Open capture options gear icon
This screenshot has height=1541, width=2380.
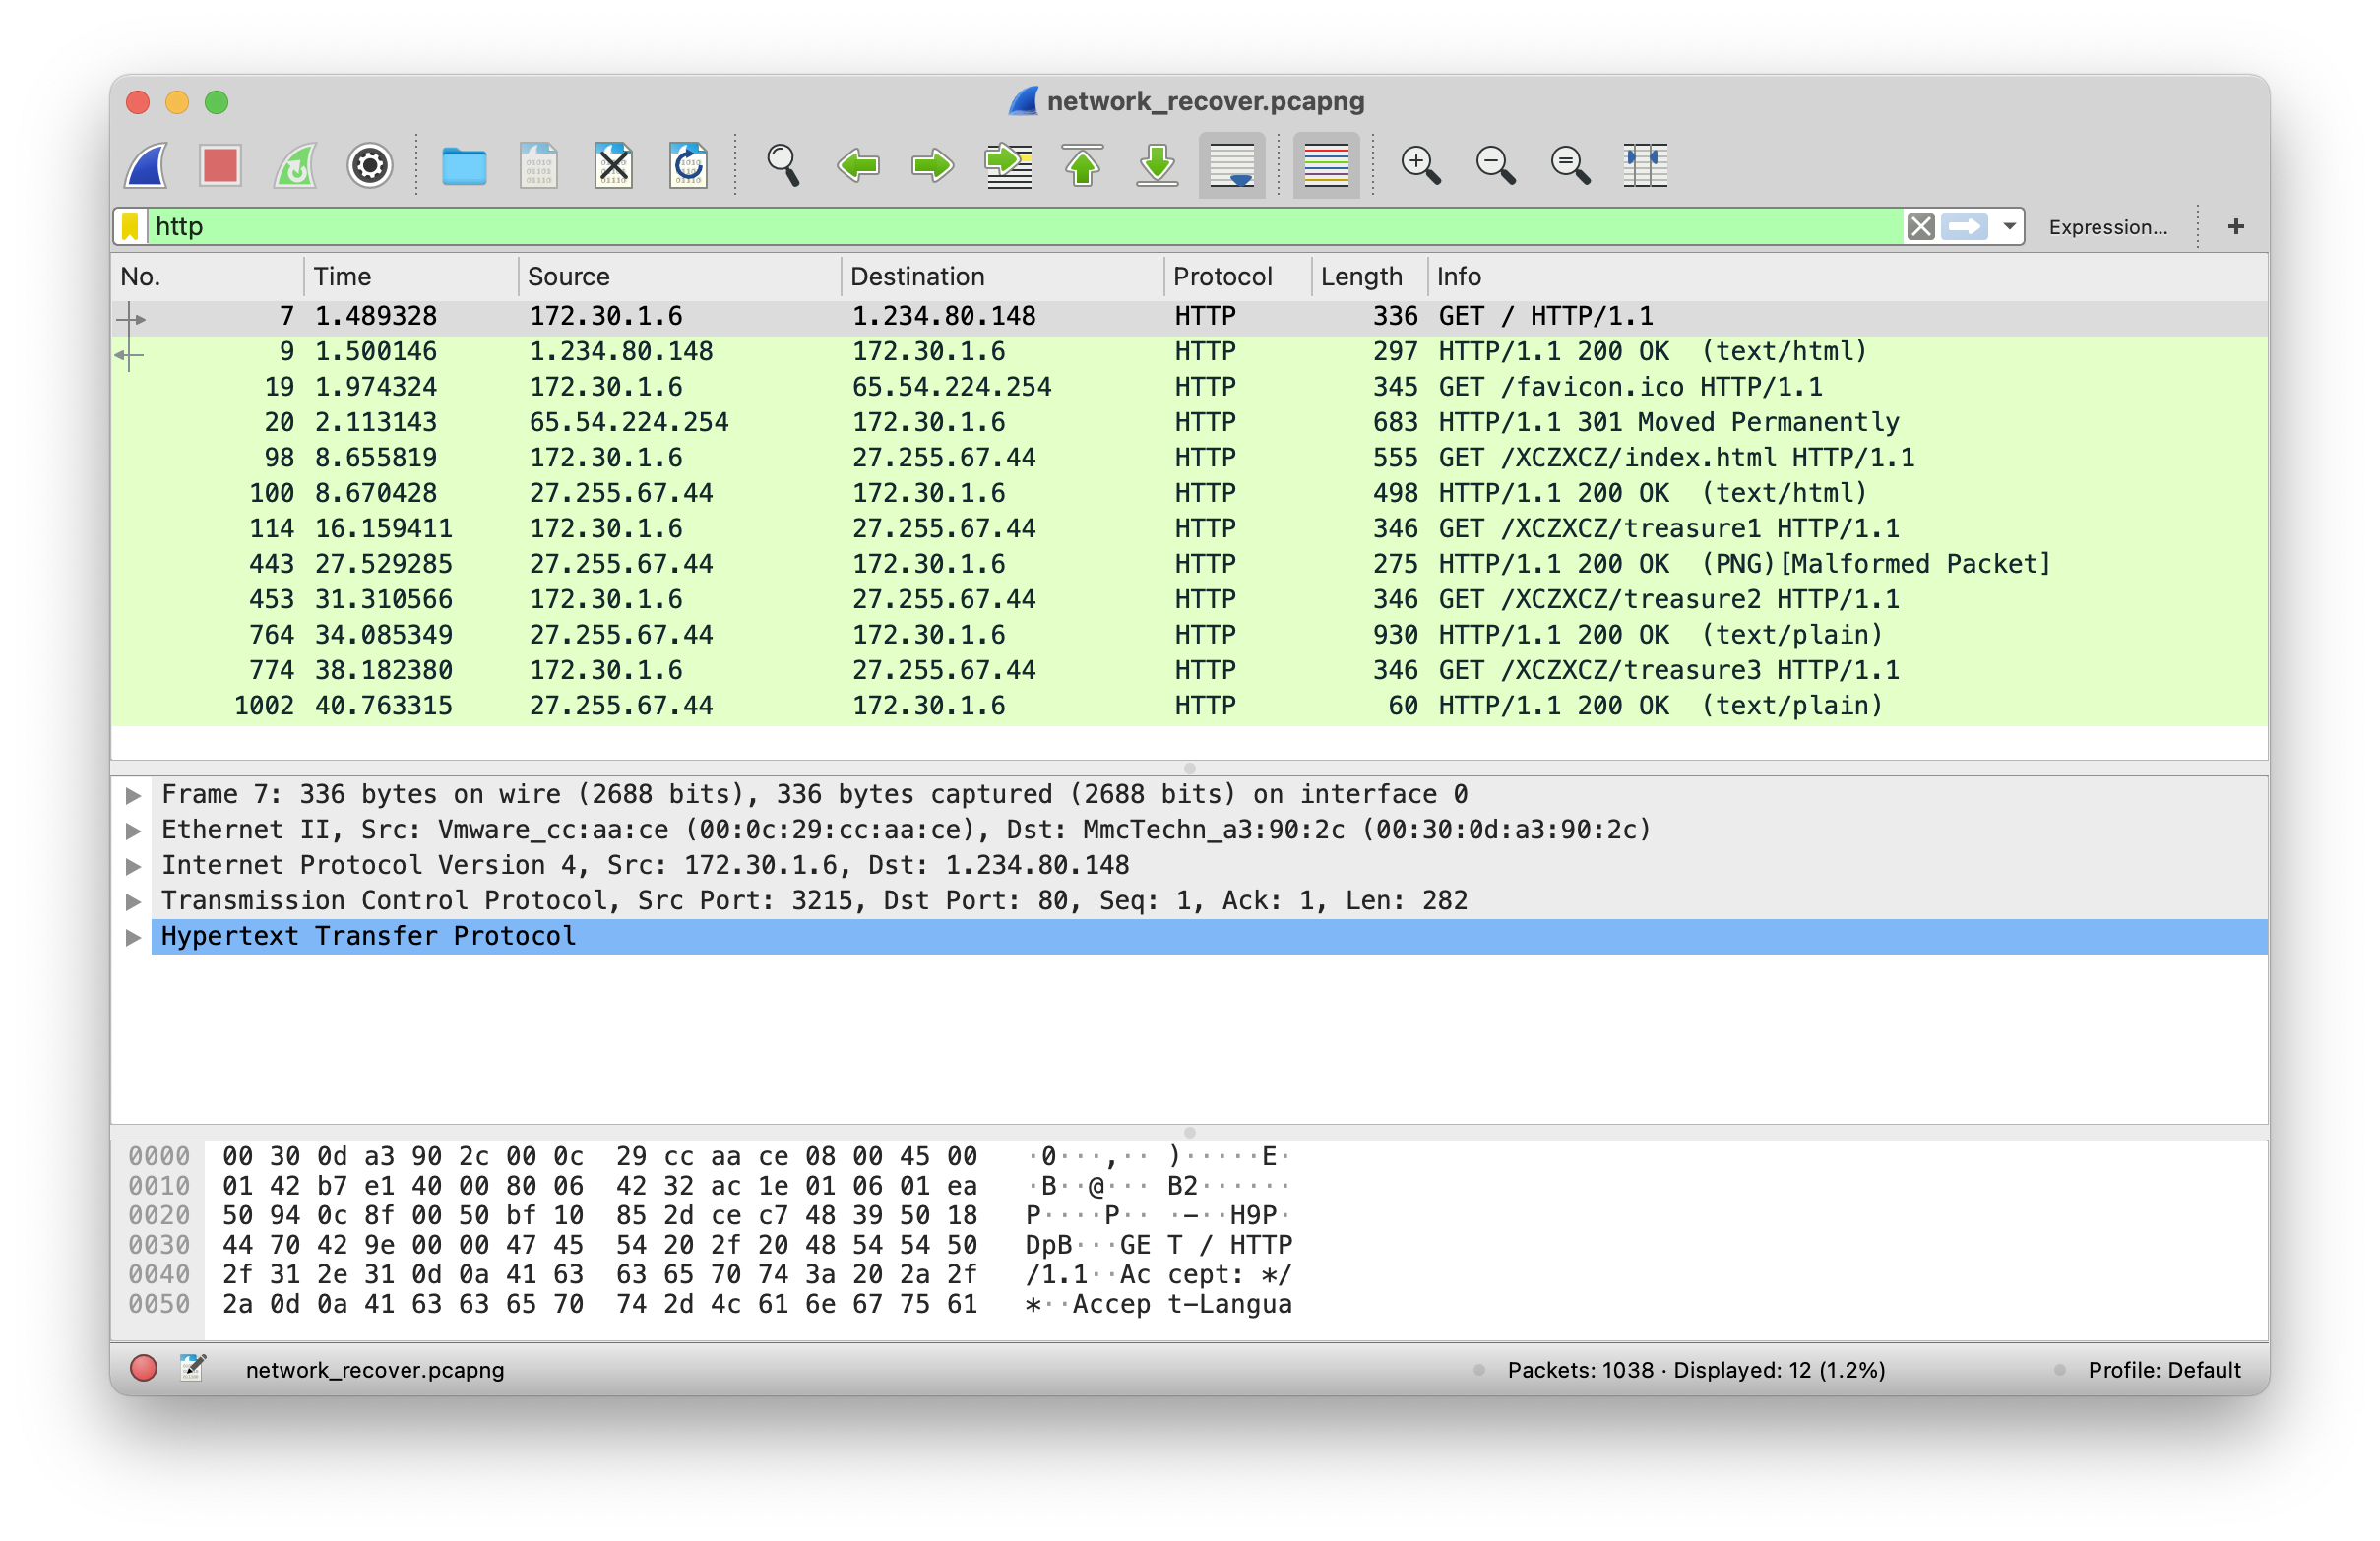click(x=369, y=165)
